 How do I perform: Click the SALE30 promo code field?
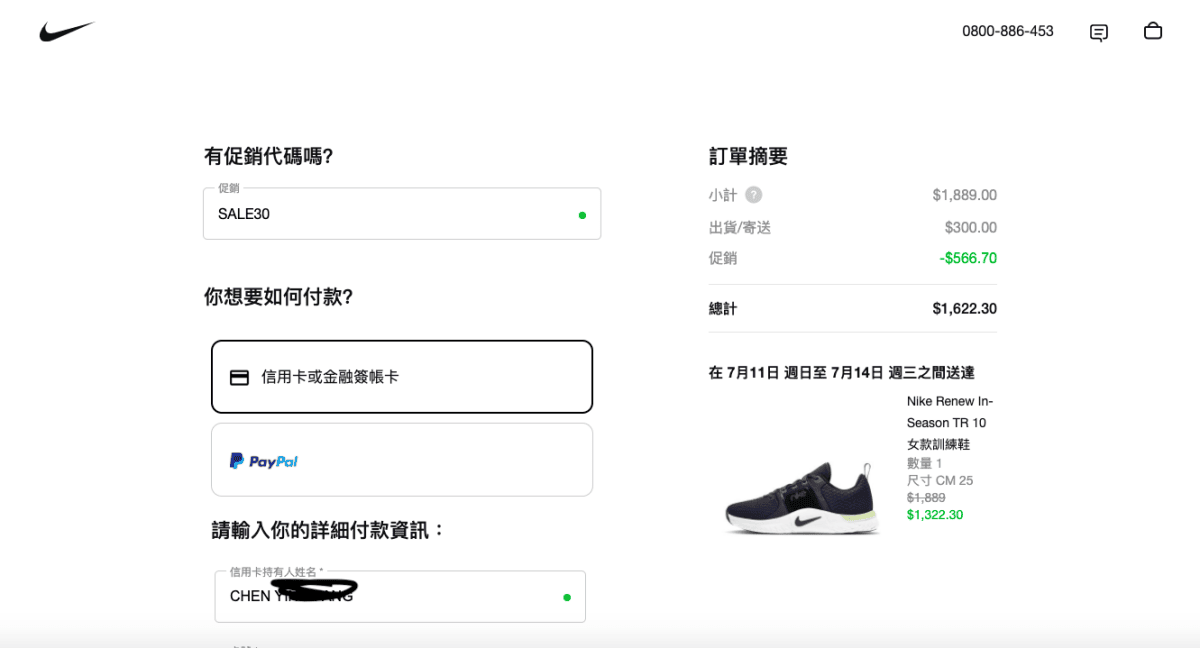coord(390,214)
